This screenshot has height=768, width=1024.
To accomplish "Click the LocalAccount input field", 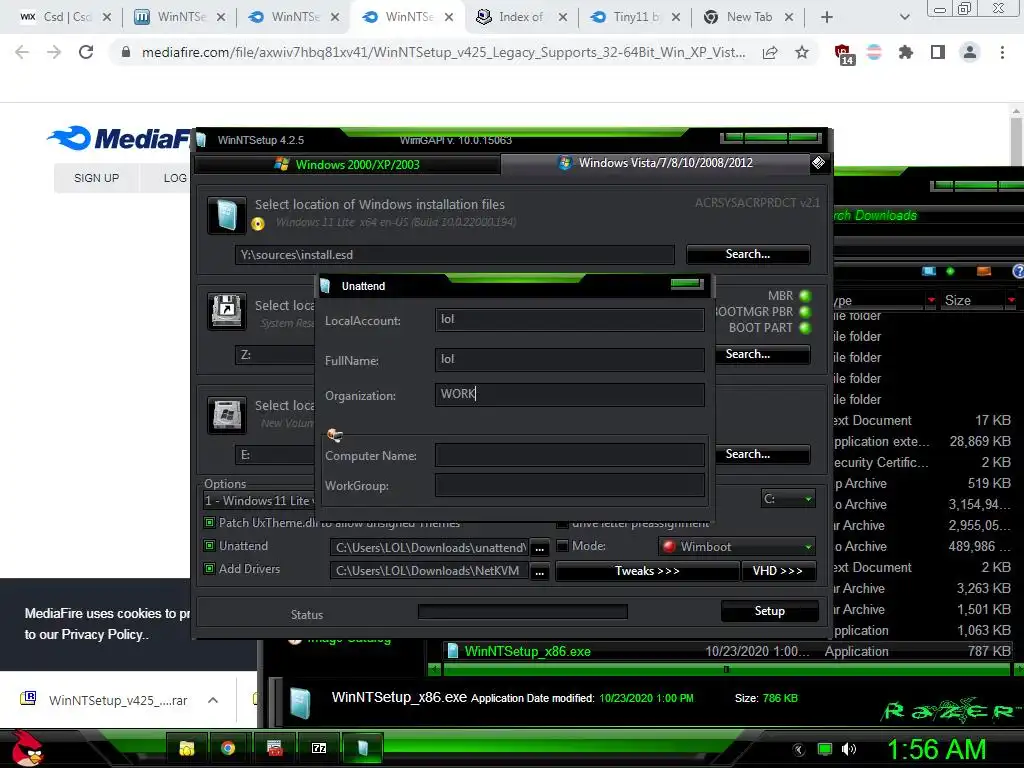I will click(x=569, y=319).
